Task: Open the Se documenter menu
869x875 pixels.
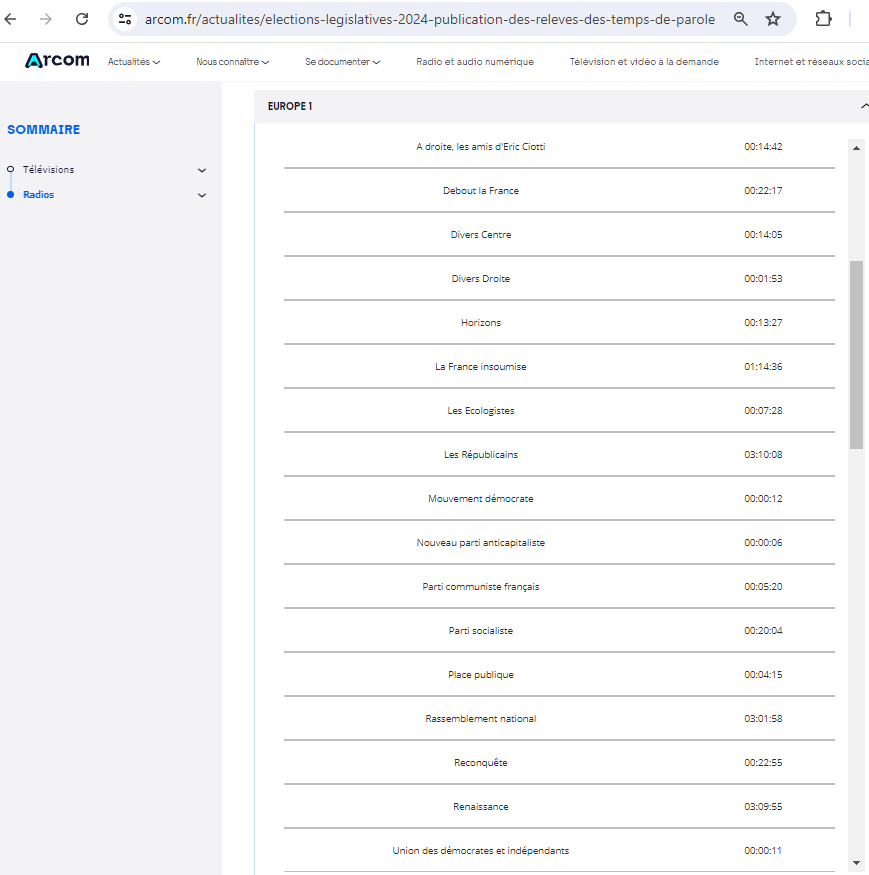Action: tap(343, 62)
